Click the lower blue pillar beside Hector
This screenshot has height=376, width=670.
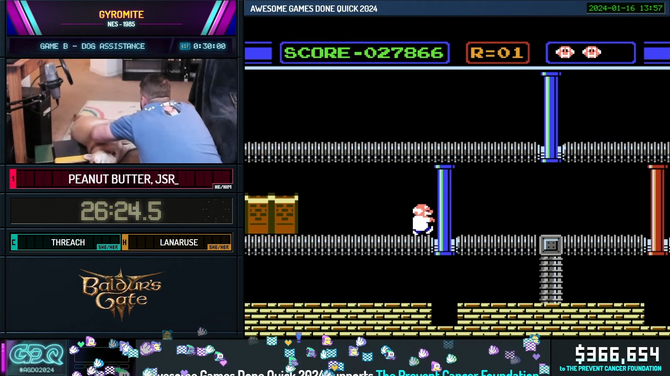pos(444,210)
